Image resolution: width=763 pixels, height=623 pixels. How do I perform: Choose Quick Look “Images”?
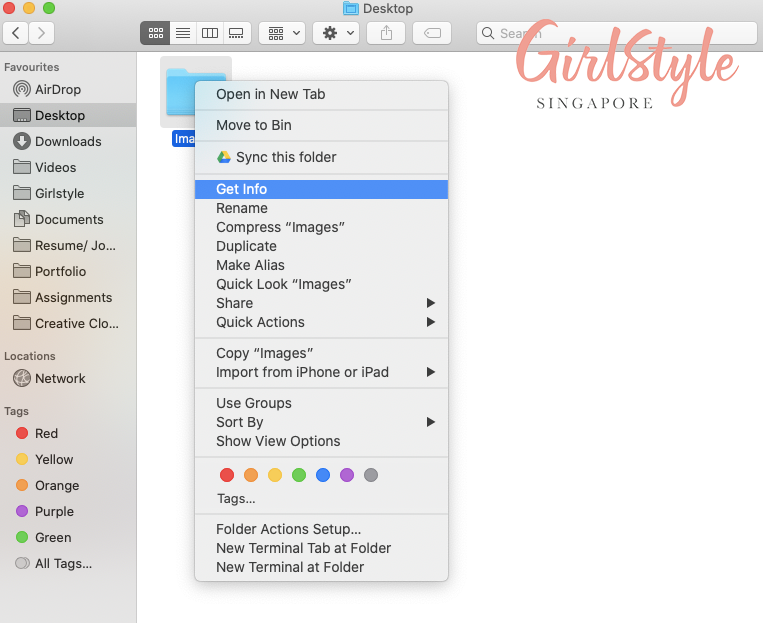pos(321,284)
